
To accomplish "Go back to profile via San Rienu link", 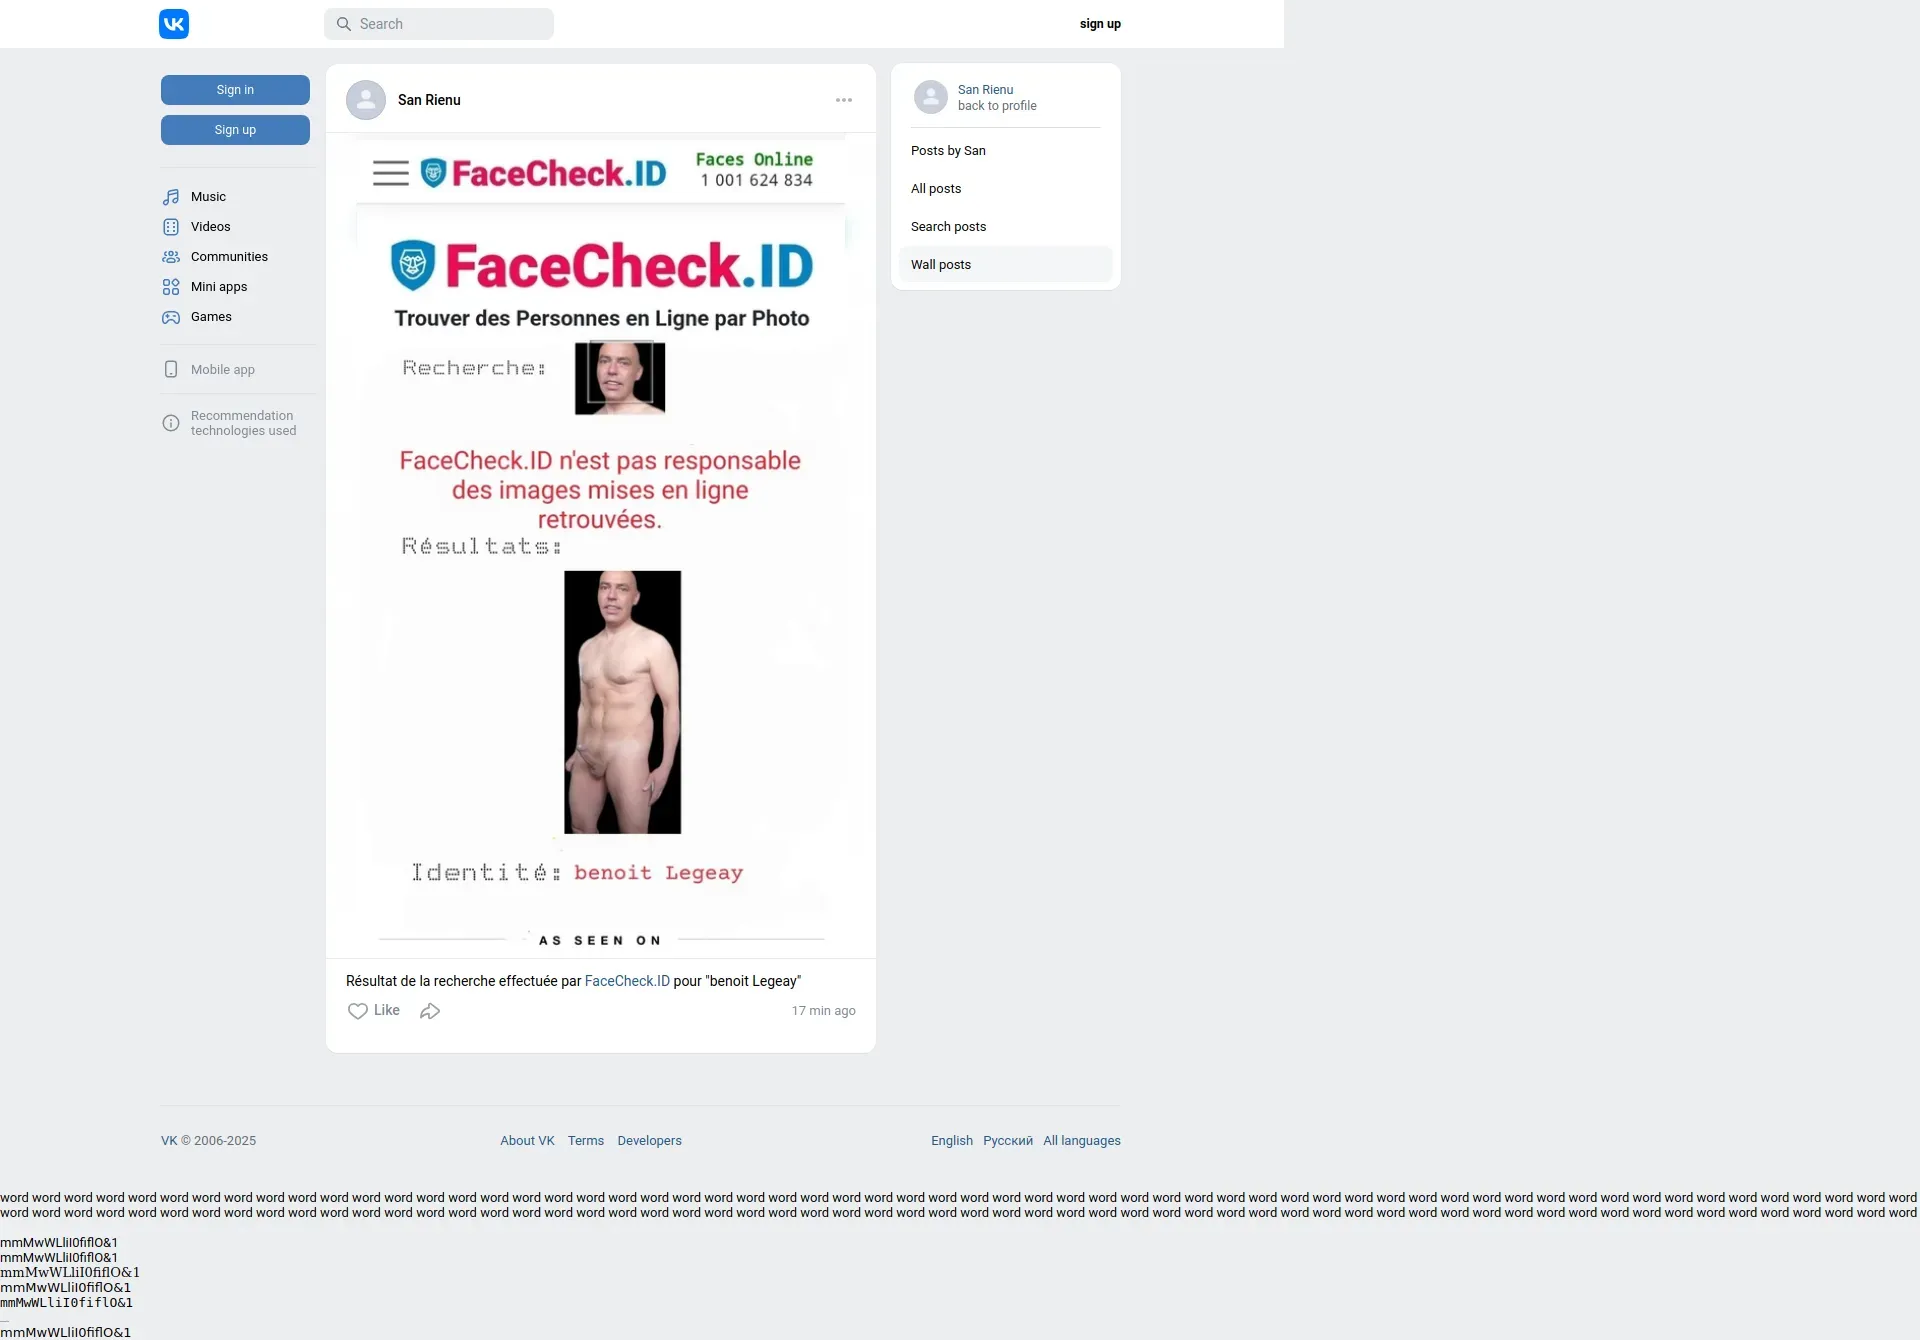I will 985,90.
